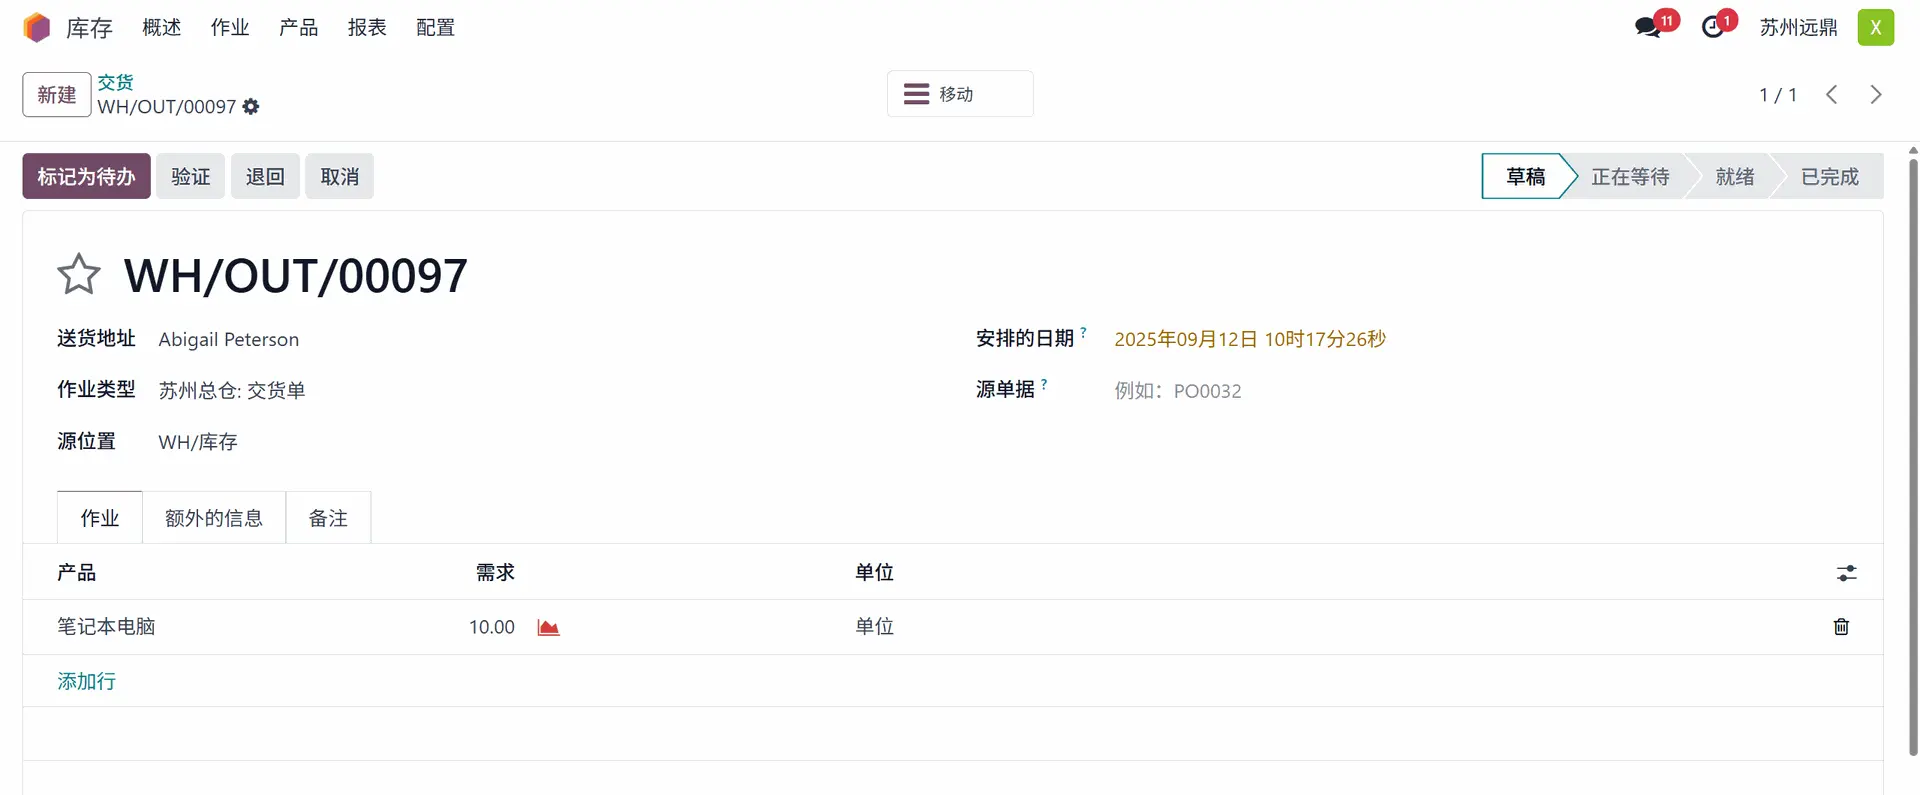Click the 添加行 link
Screen dimensions: 1920x795
tap(86, 681)
